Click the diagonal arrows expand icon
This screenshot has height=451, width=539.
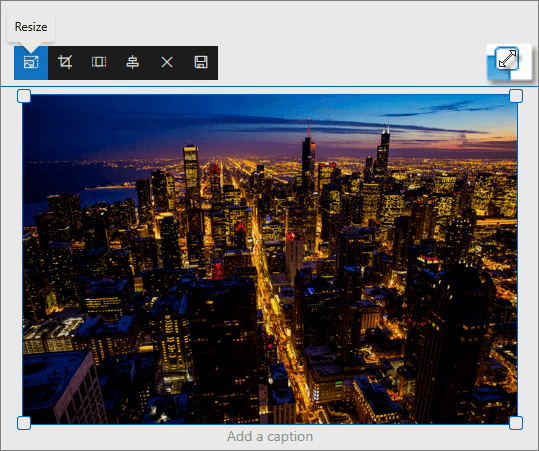click(x=507, y=59)
